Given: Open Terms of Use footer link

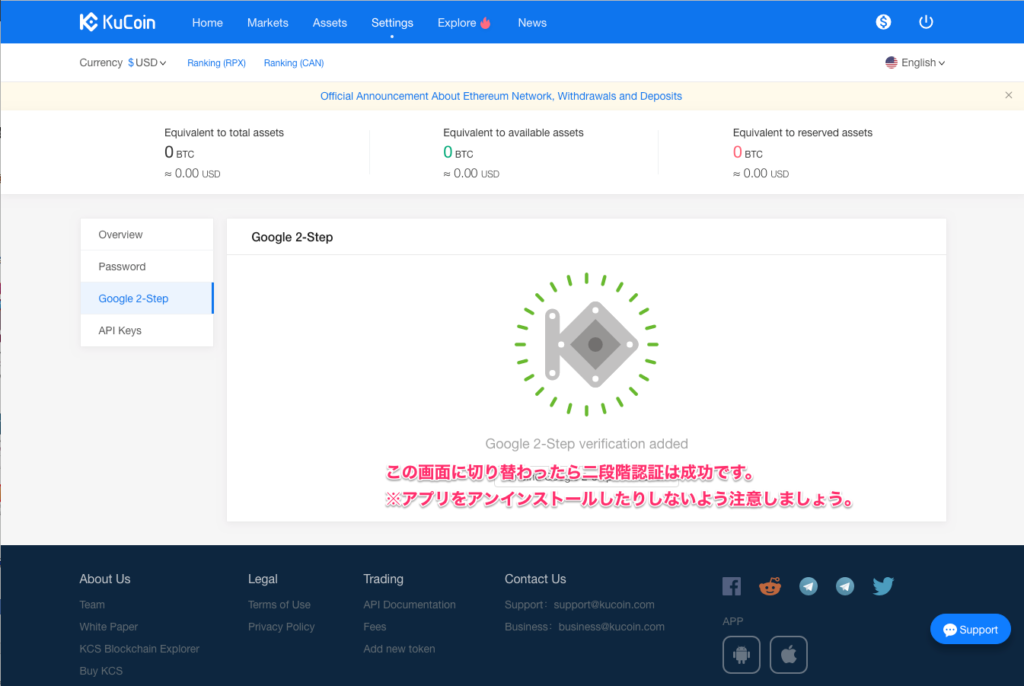Looking at the screenshot, I should (279, 605).
